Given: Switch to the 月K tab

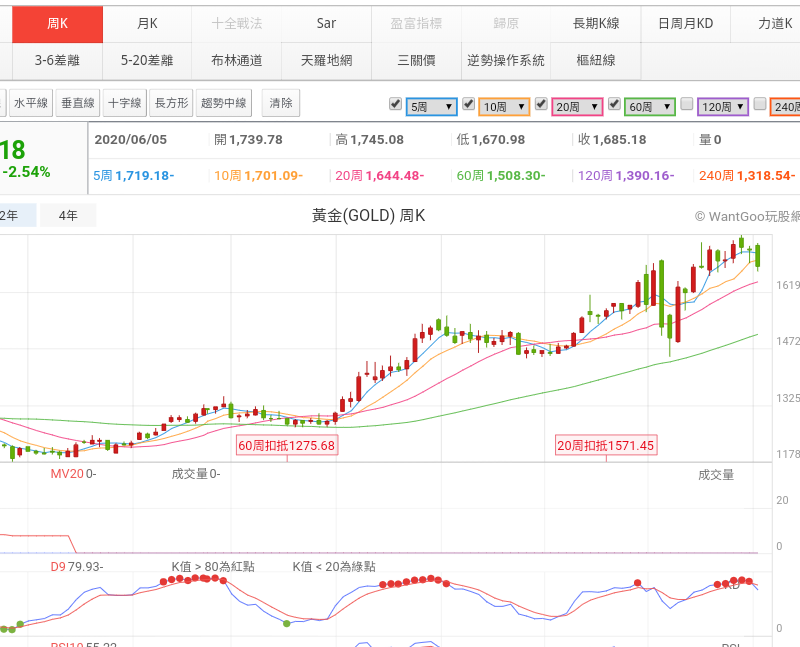Looking at the screenshot, I should point(147,23).
